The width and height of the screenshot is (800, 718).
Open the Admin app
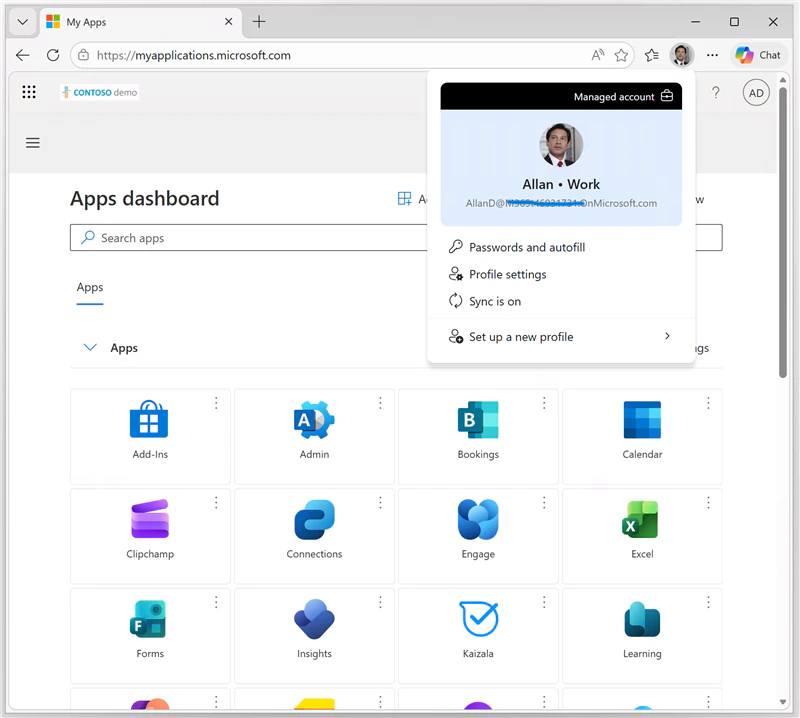314,436
